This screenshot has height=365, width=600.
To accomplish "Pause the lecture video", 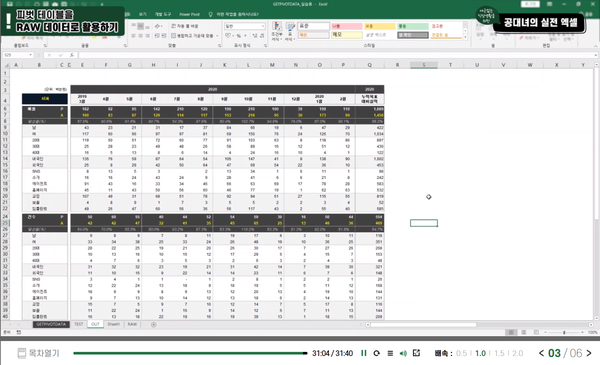I will [x=364, y=353].
